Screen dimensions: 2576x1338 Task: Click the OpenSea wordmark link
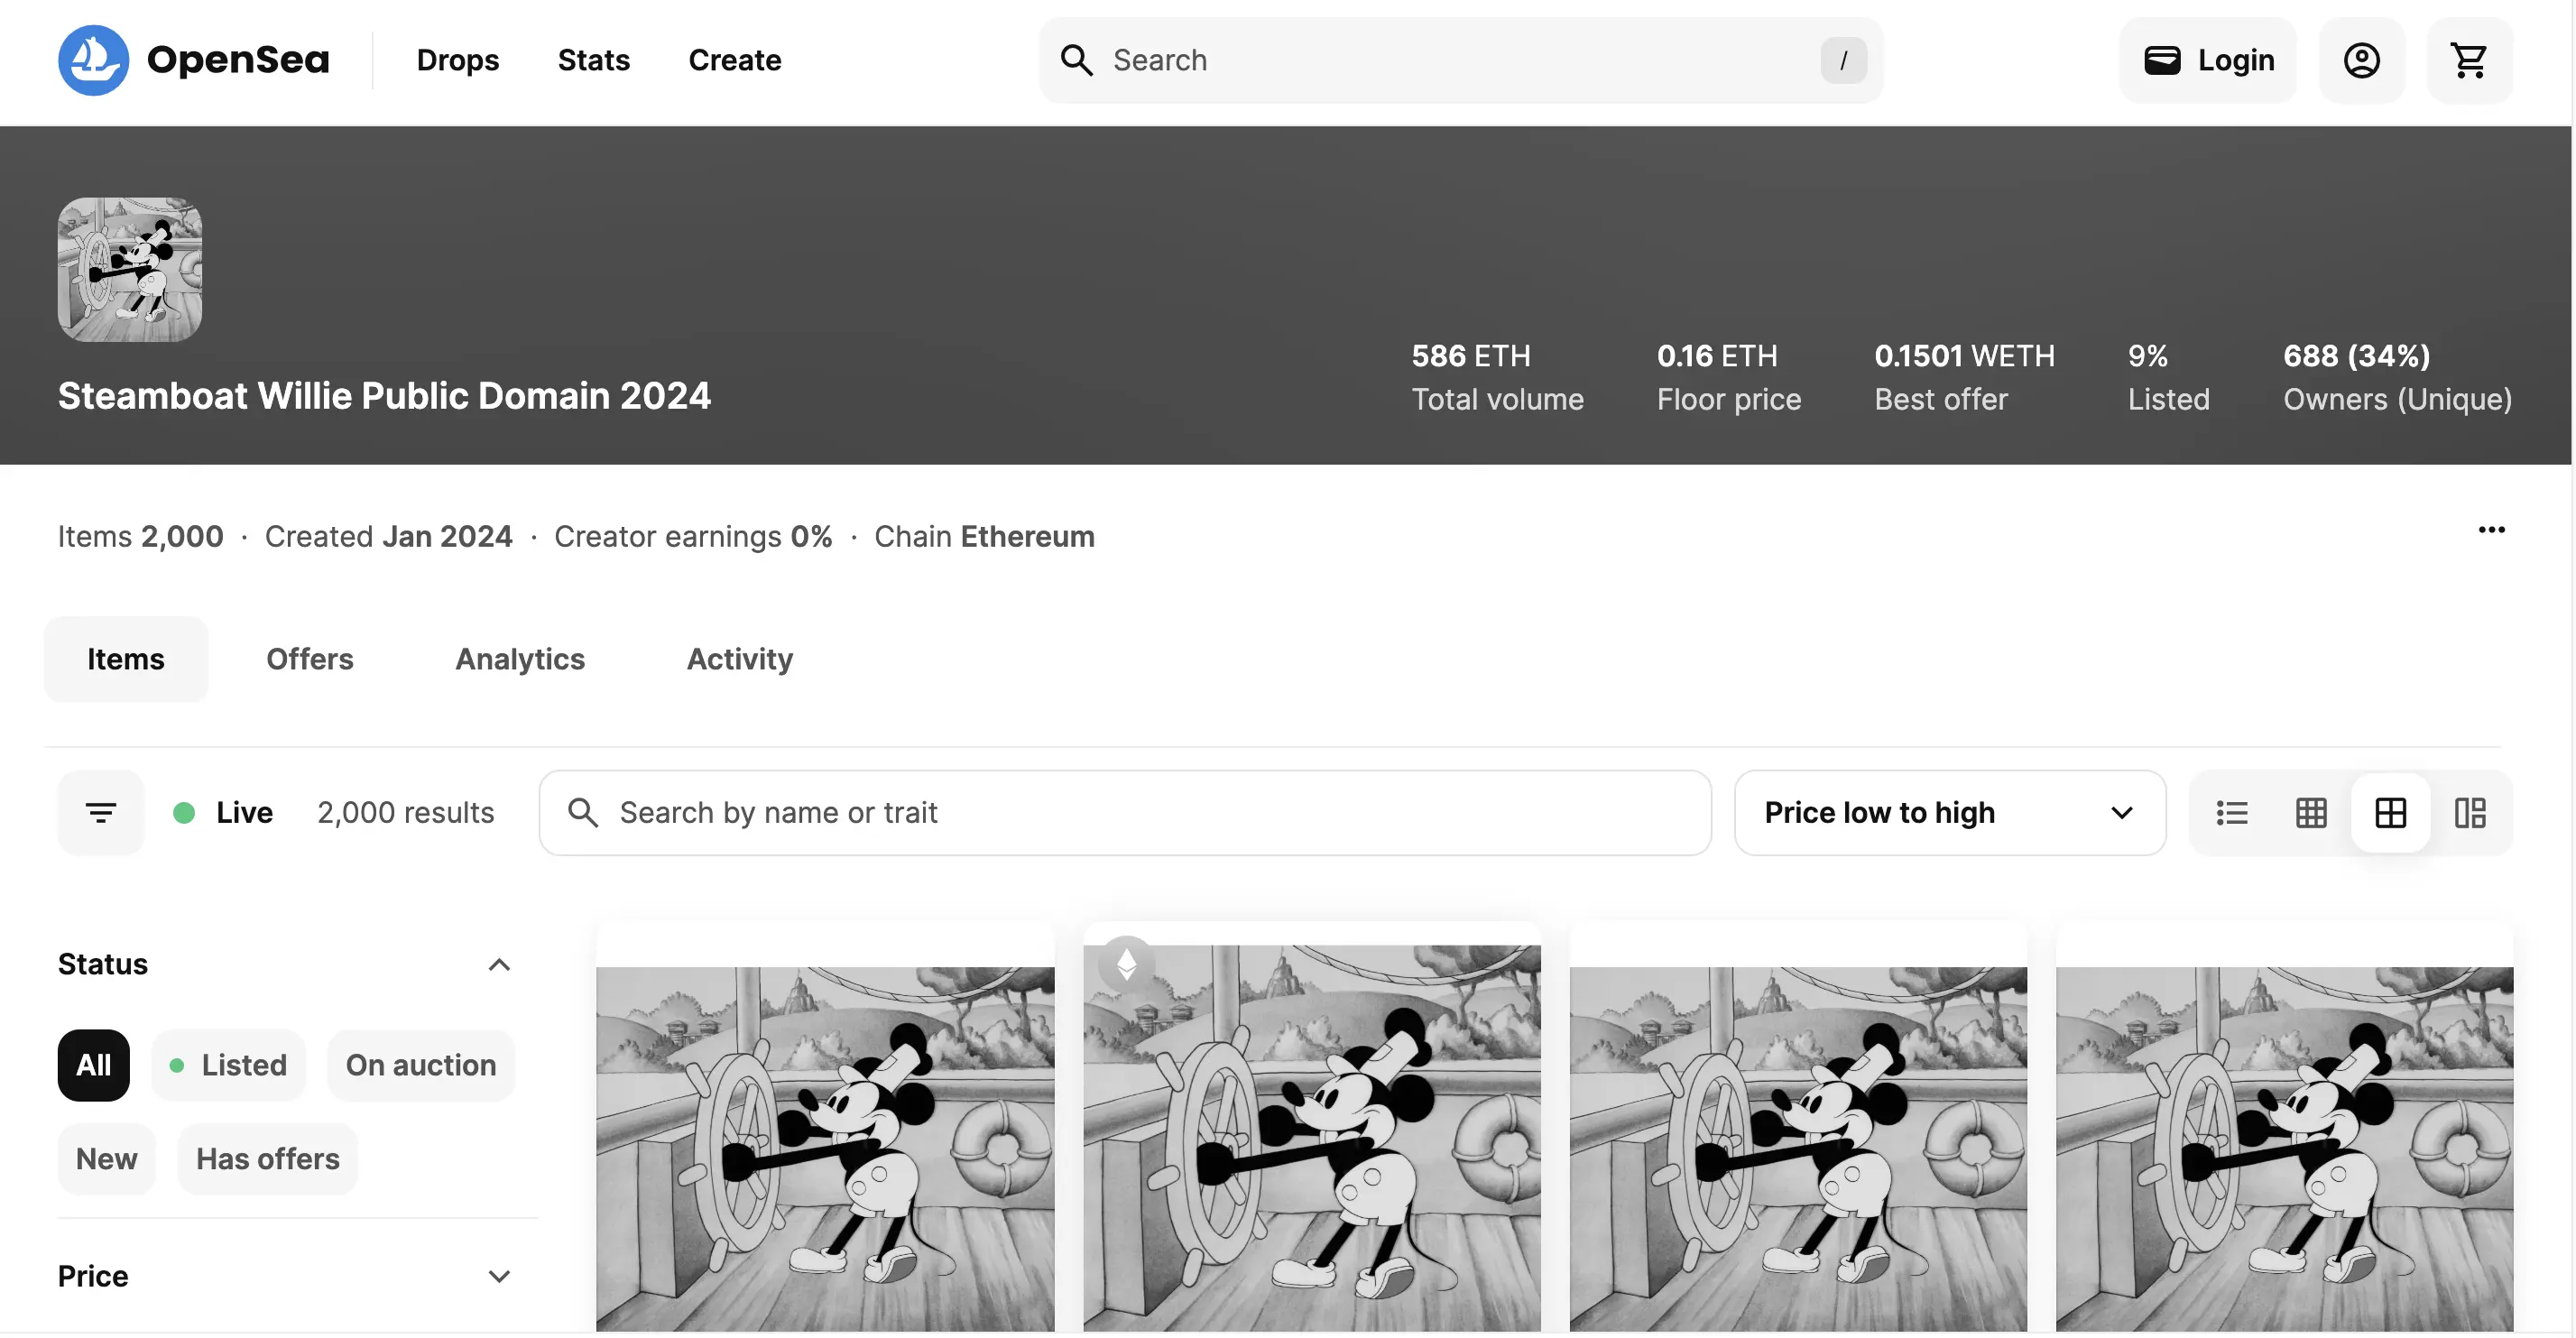point(238,60)
